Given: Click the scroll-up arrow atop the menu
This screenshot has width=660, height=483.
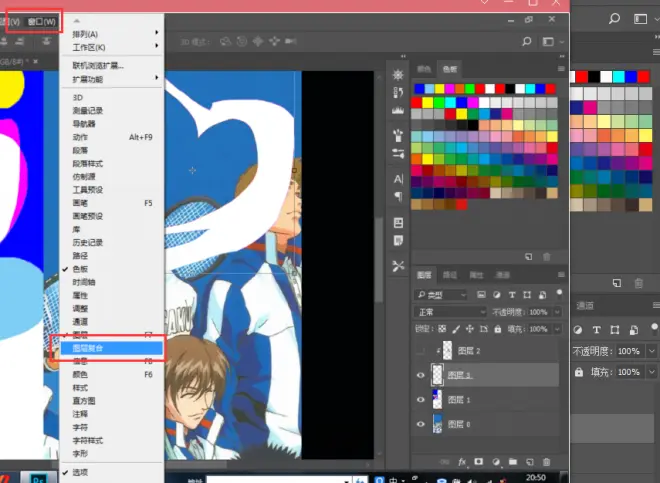Looking at the screenshot, I should (x=76, y=20).
